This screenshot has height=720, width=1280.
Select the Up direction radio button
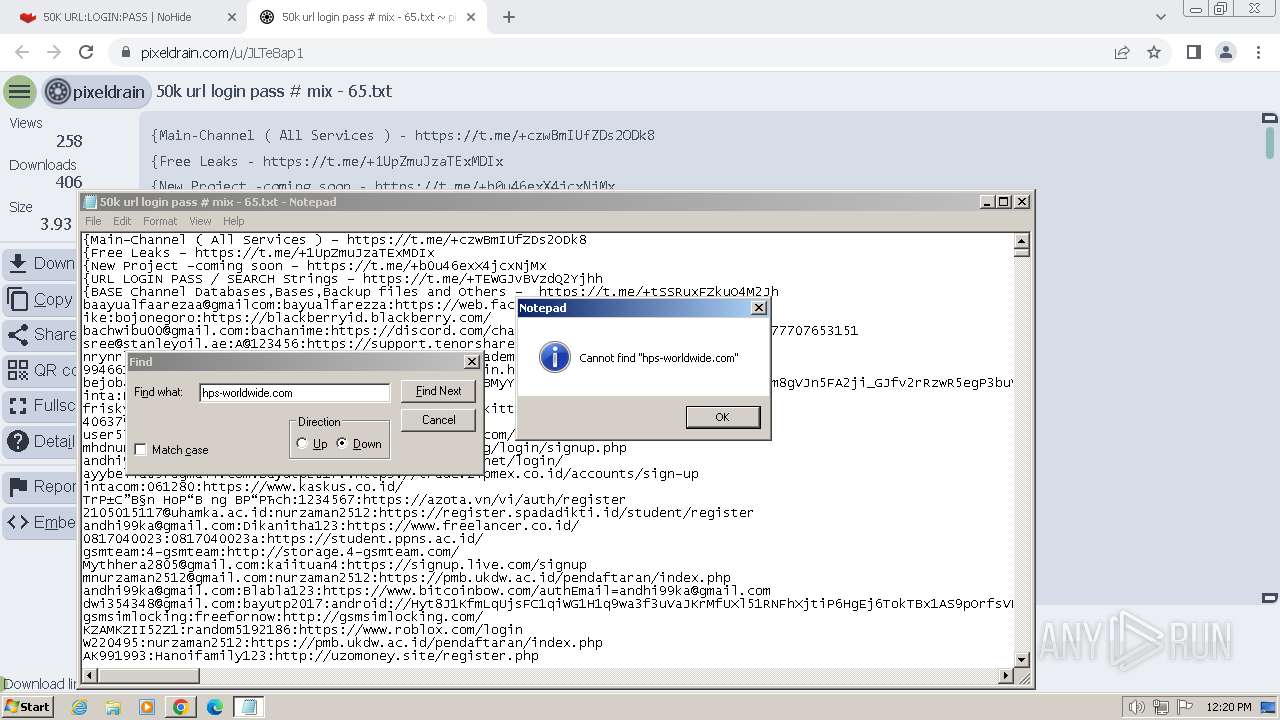tap(302, 444)
